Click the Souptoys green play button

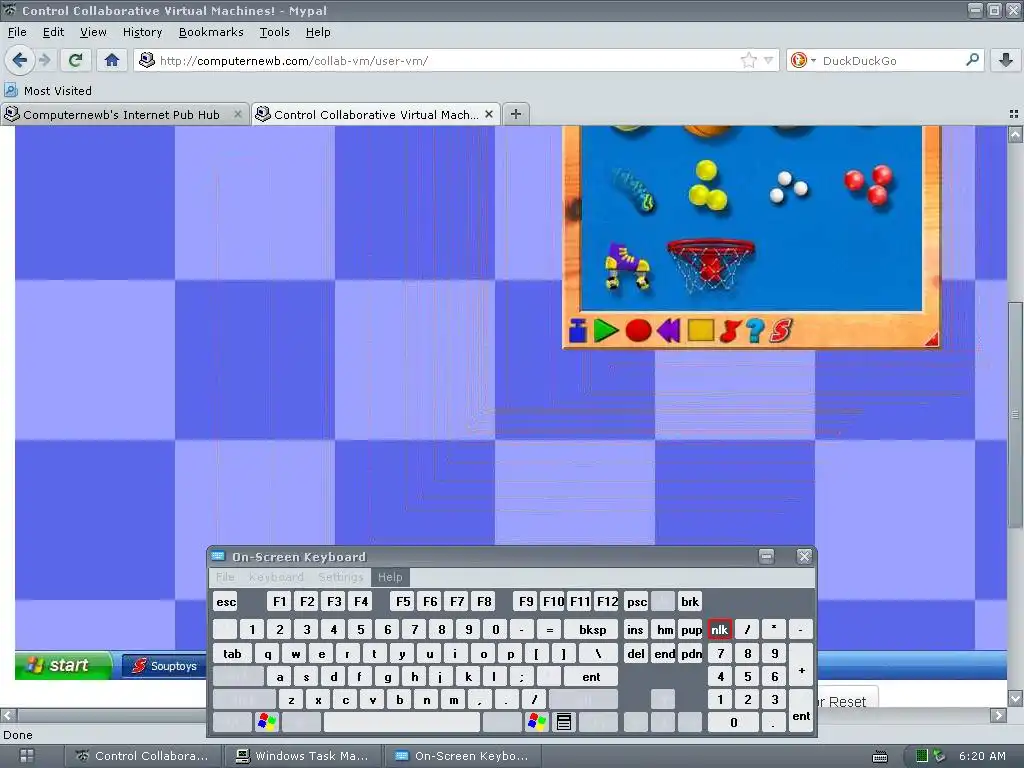tap(606, 330)
